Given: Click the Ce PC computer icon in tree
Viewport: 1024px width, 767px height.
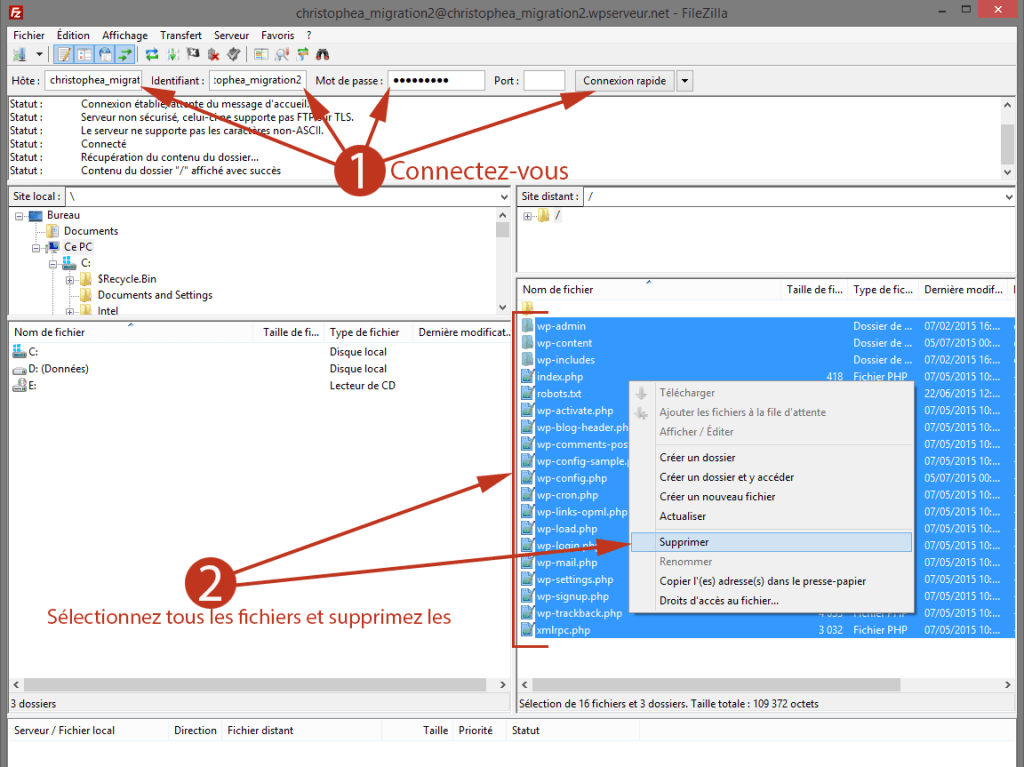Looking at the screenshot, I should pyautogui.click(x=52, y=247).
